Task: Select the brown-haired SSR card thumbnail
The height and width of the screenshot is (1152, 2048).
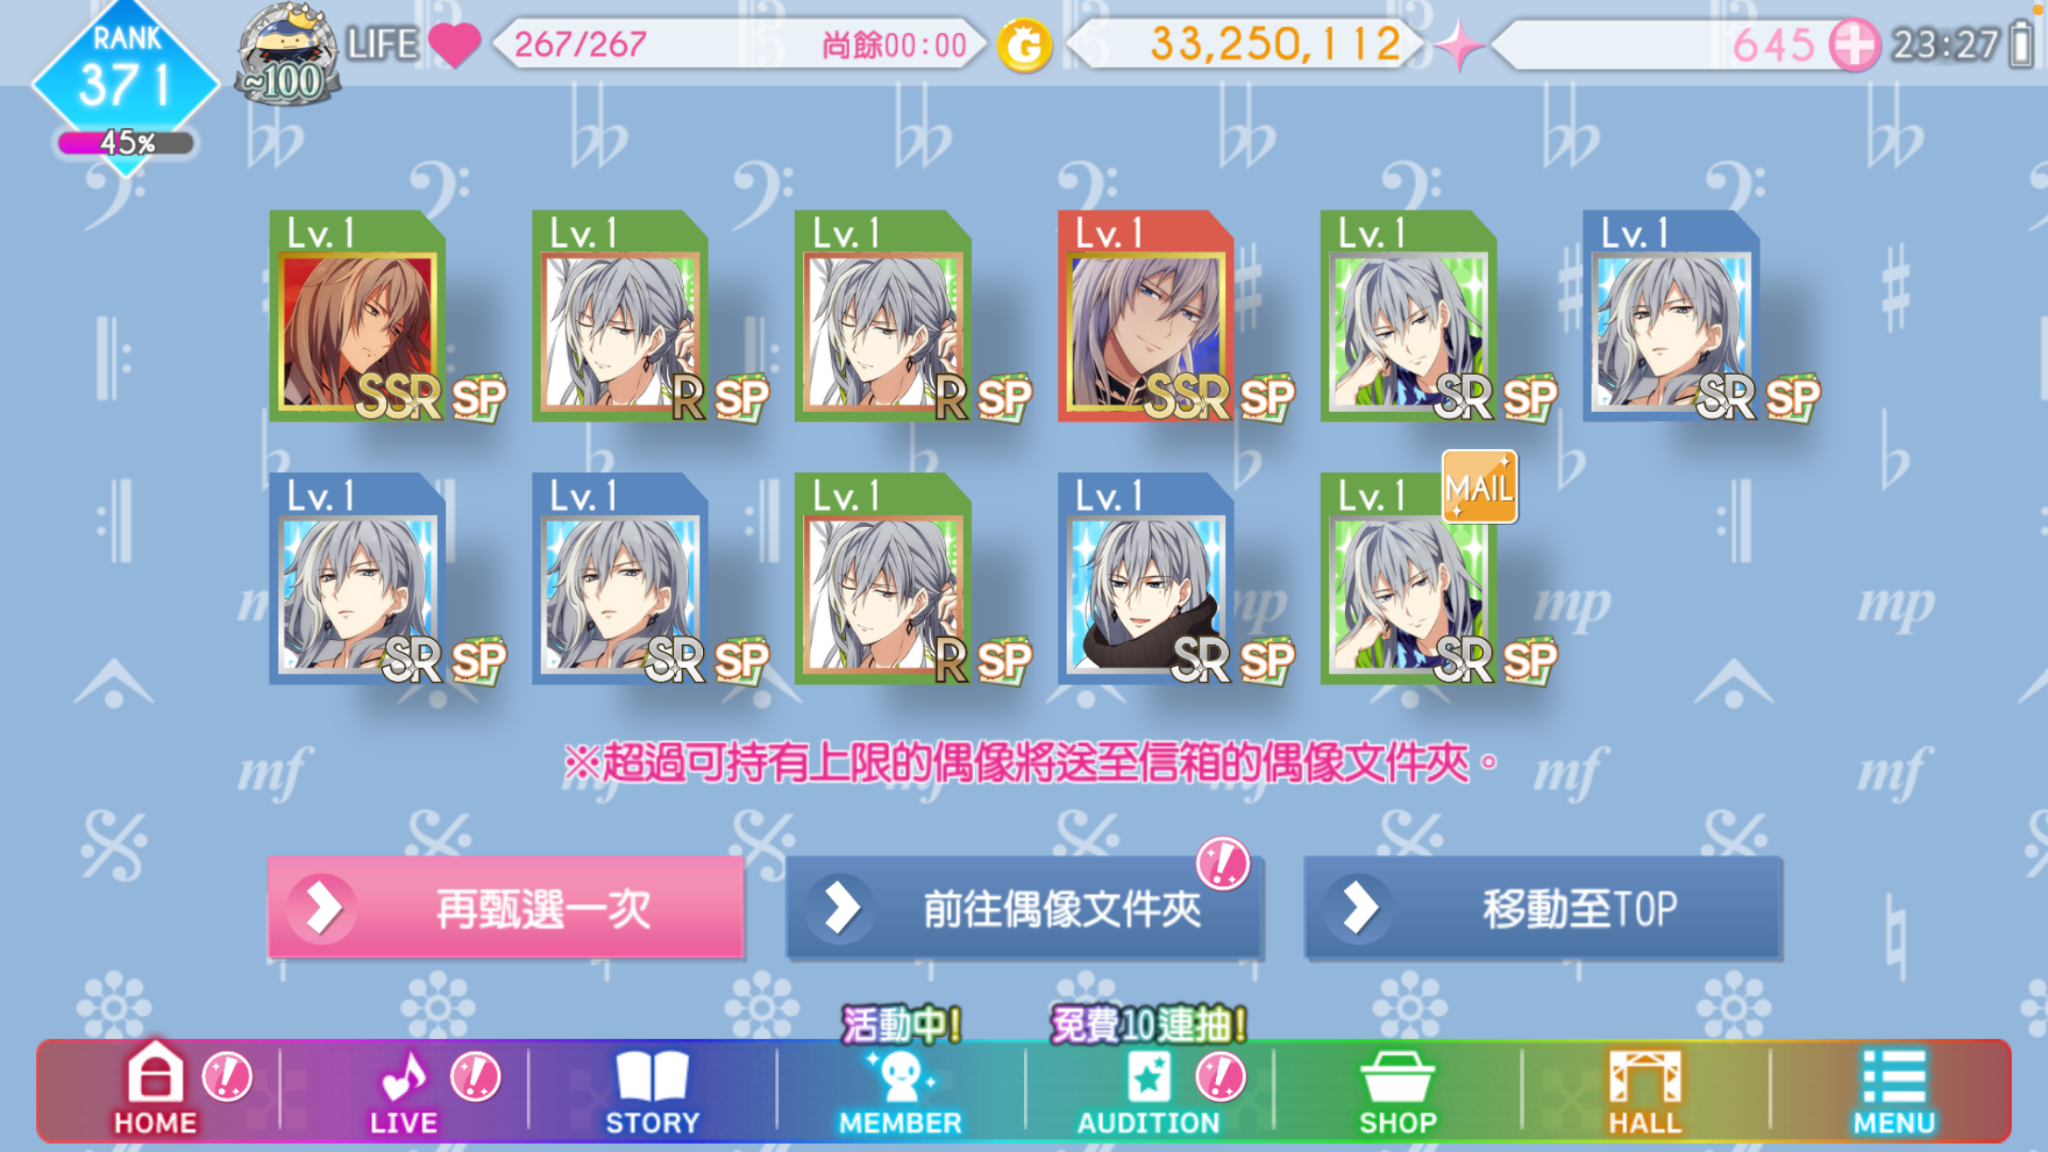Action: 357,316
